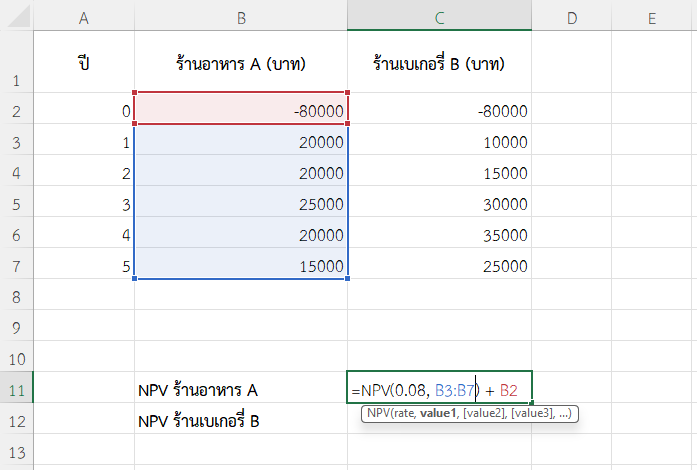Click cell C7 with 25000

pyautogui.click(x=439, y=263)
